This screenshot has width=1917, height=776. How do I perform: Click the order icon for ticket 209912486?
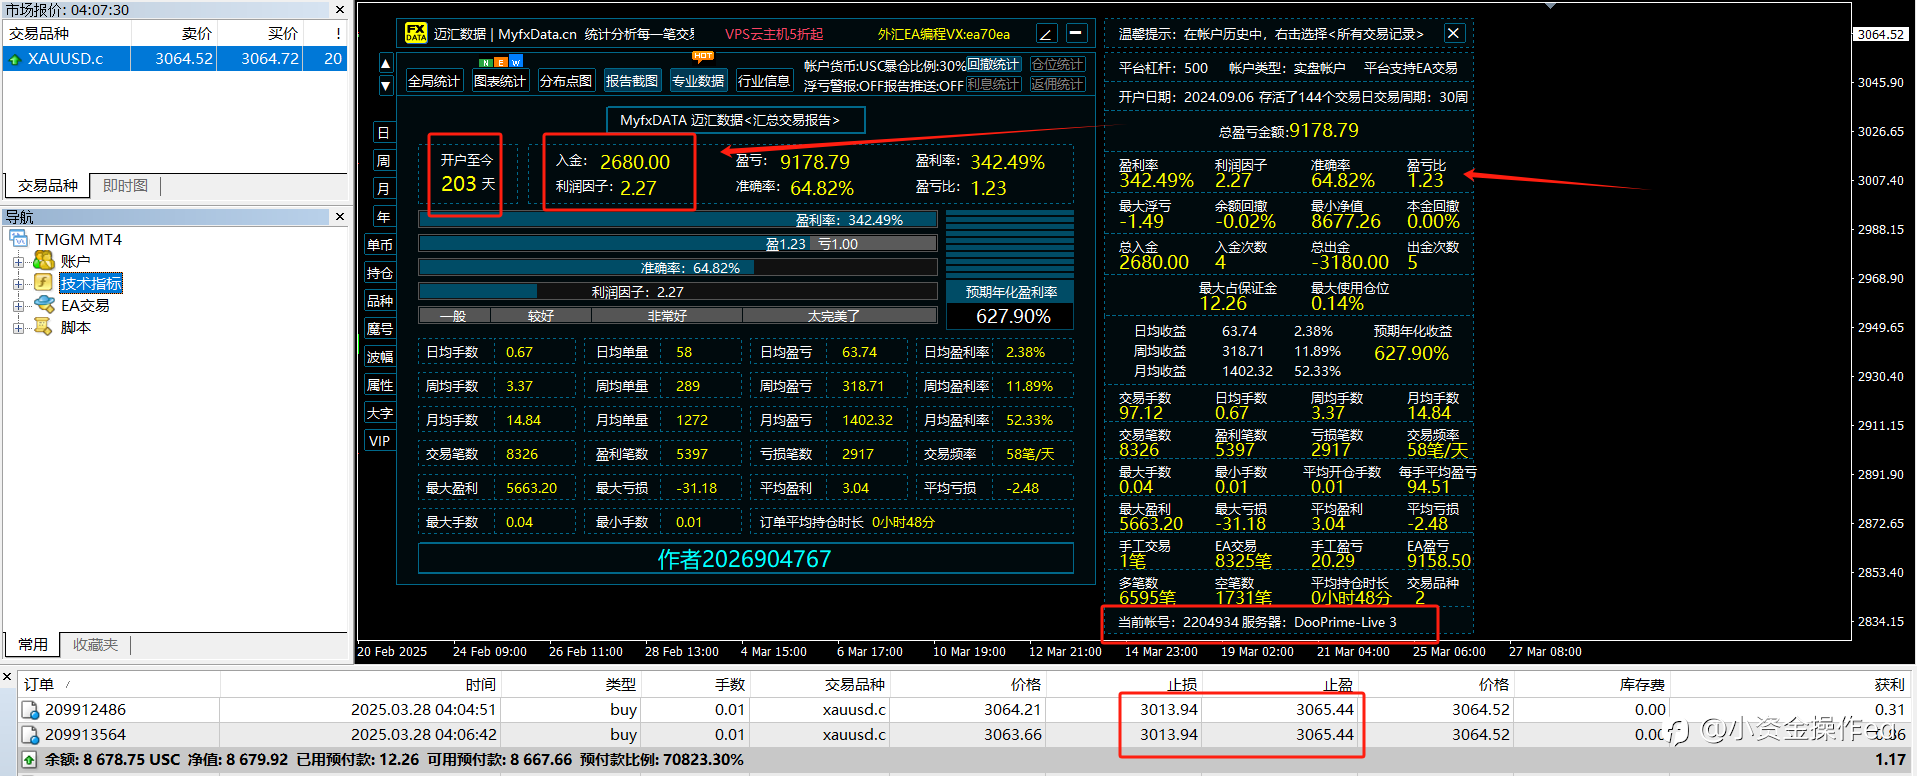click(x=30, y=710)
